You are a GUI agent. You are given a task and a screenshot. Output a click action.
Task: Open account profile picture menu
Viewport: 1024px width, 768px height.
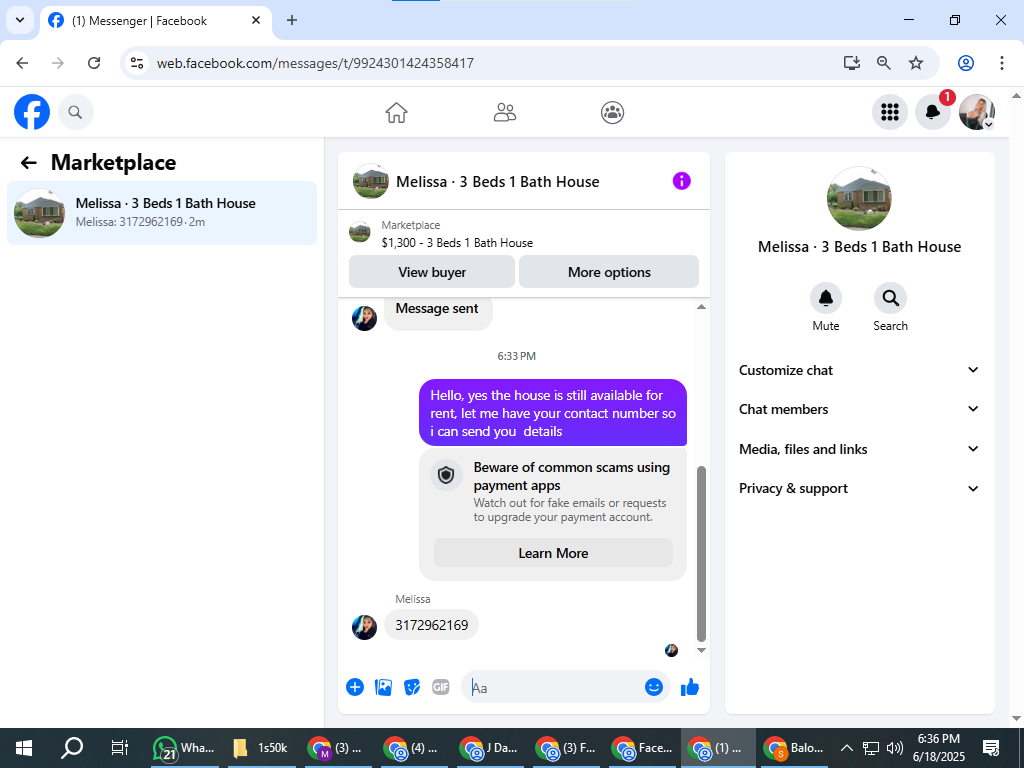coord(977,112)
